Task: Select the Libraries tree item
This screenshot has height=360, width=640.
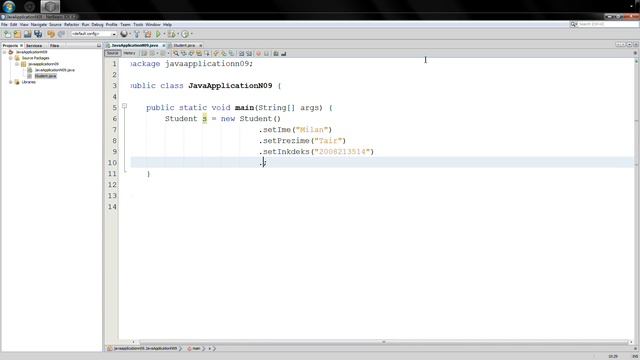Action: [x=29, y=82]
